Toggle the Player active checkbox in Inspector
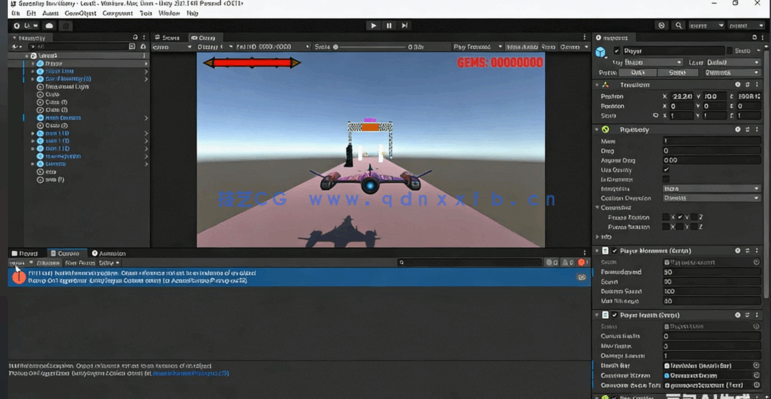The image size is (771, 399). click(617, 51)
